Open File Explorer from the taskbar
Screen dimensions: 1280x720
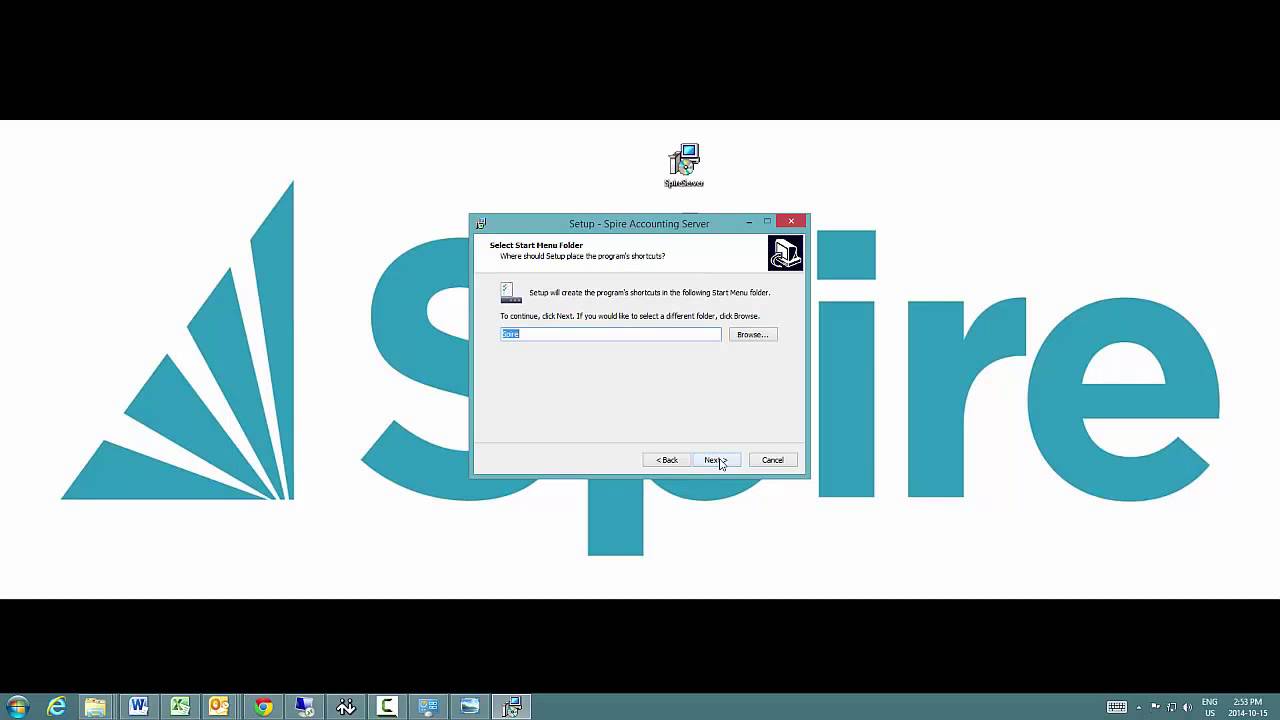[95, 706]
